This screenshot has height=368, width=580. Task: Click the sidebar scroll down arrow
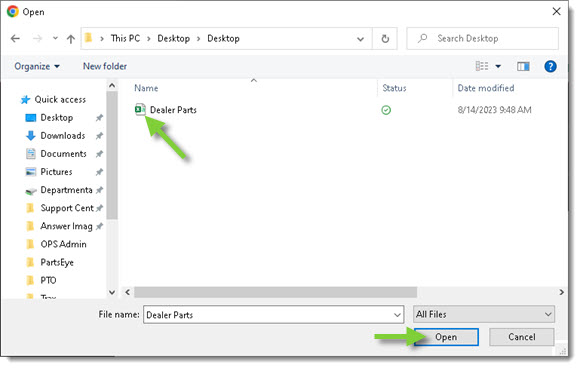click(112, 292)
